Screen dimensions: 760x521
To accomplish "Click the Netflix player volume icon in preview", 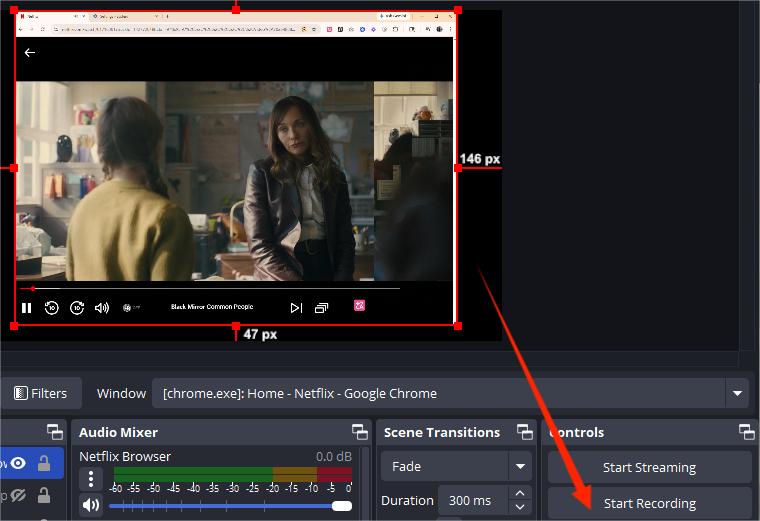I will tap(102, 308).
